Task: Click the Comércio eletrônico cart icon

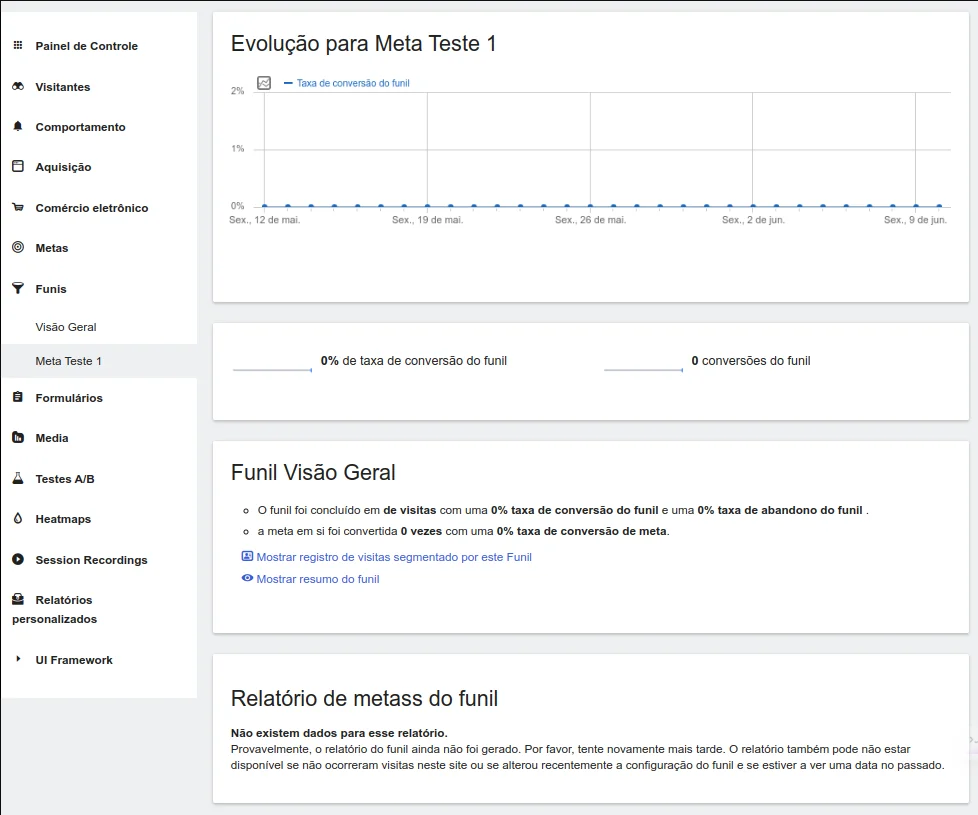Action: pos(18,208)
